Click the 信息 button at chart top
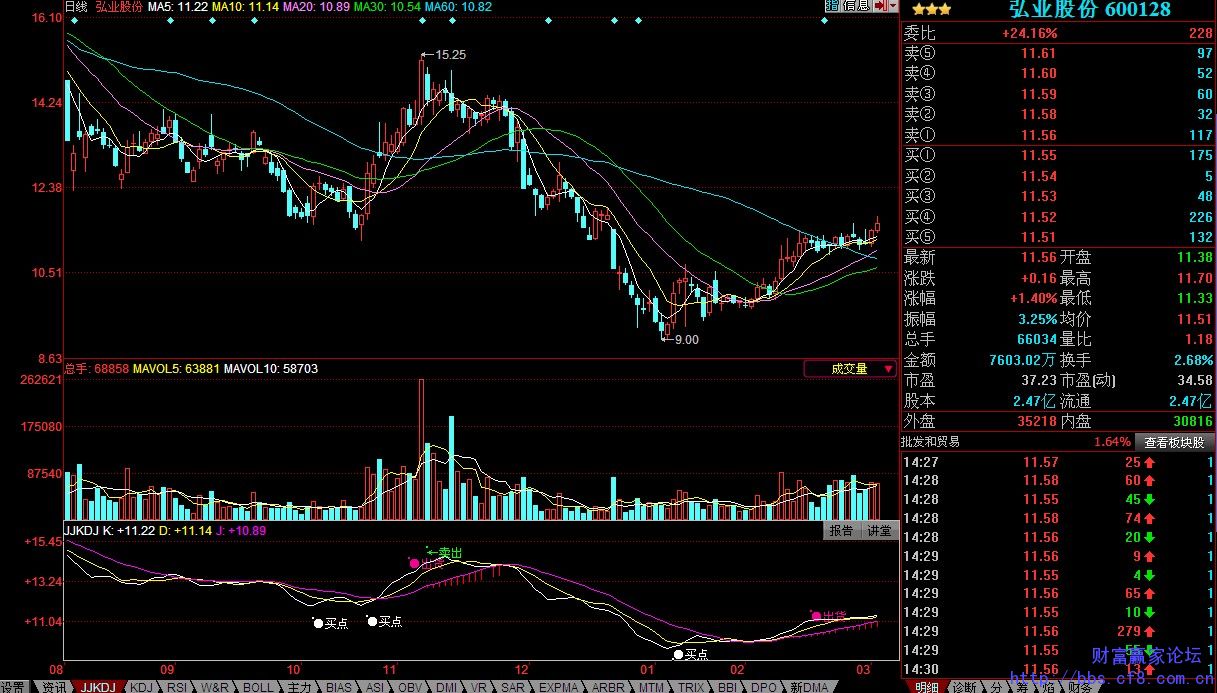This screenshot has height=693, width=1217. point(856,6)
